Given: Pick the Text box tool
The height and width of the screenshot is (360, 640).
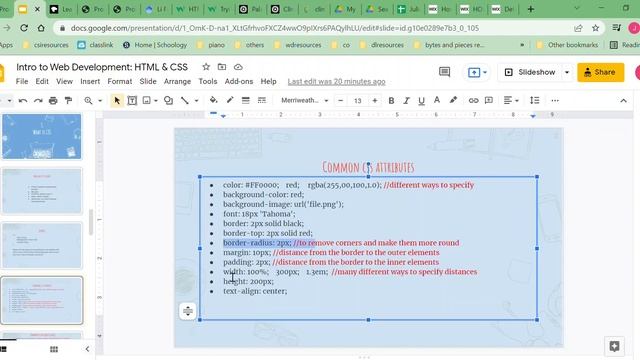Looking at the screenshot, I should pyautogui.click(x=132, y=100).
